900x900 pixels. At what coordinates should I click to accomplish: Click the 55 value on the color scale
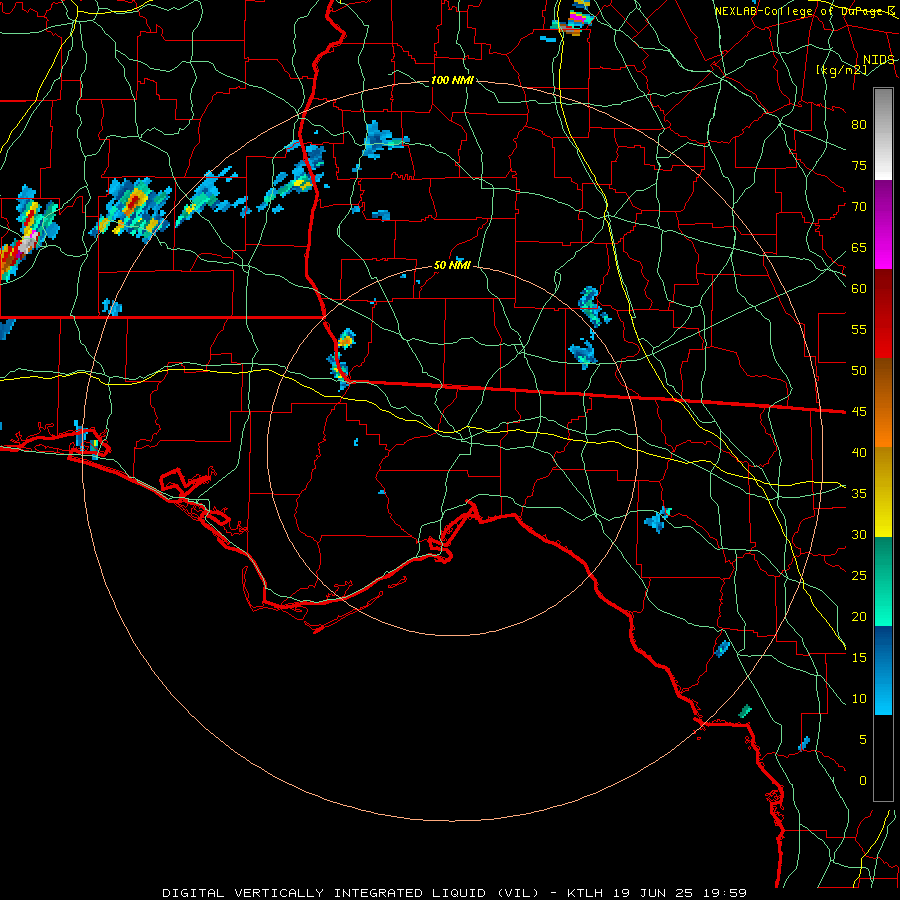(x=859, y=329)
